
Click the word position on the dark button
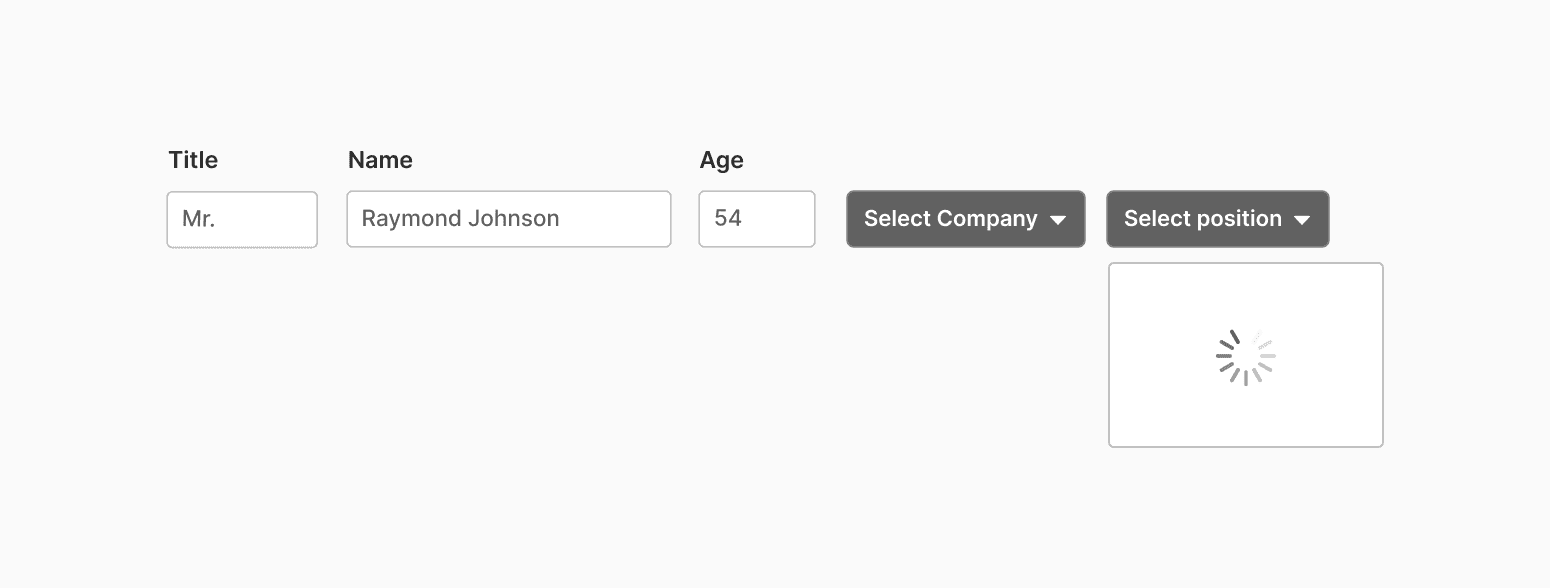tap(1235, 219)
